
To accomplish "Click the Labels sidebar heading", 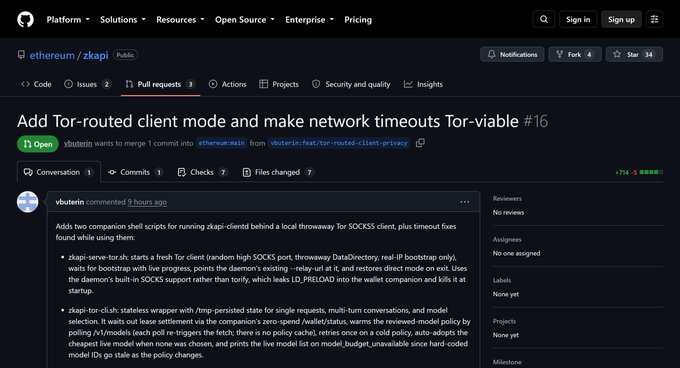I will click(x=502, y=280).
